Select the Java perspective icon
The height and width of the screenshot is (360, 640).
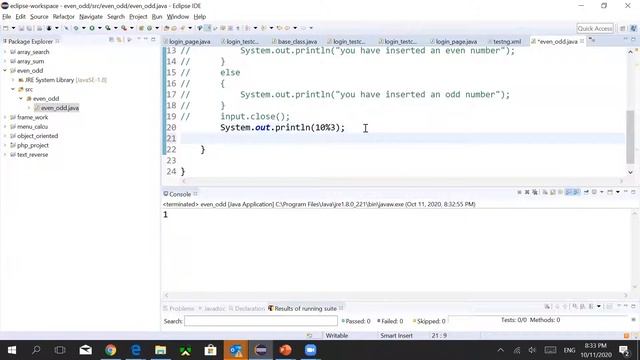(633, 28)
